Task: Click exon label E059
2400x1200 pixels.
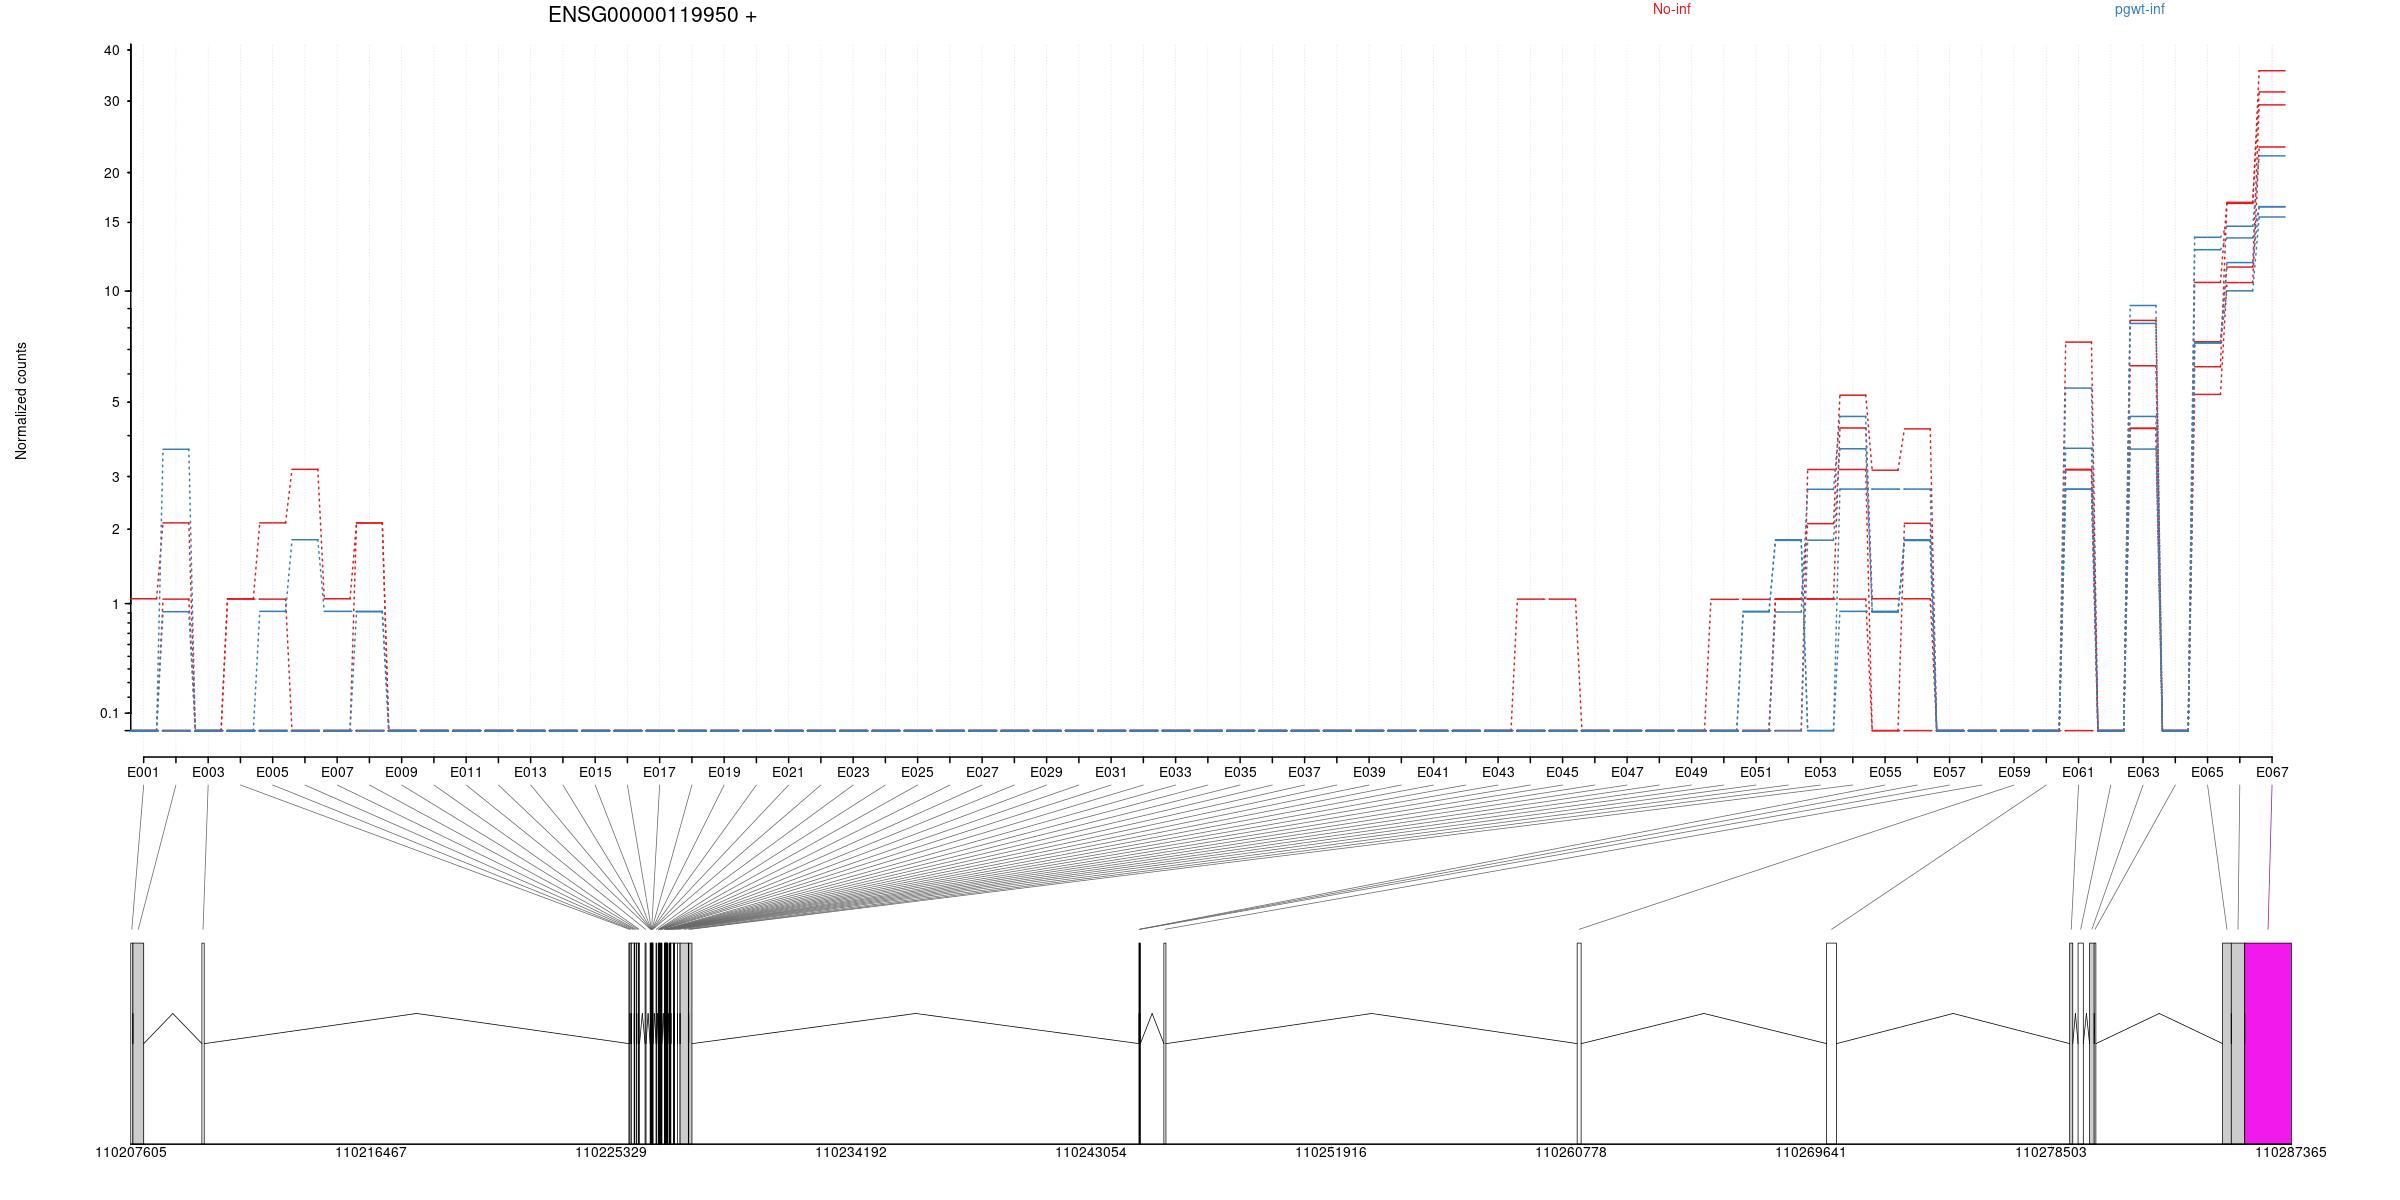Action: pos(2014,772)
